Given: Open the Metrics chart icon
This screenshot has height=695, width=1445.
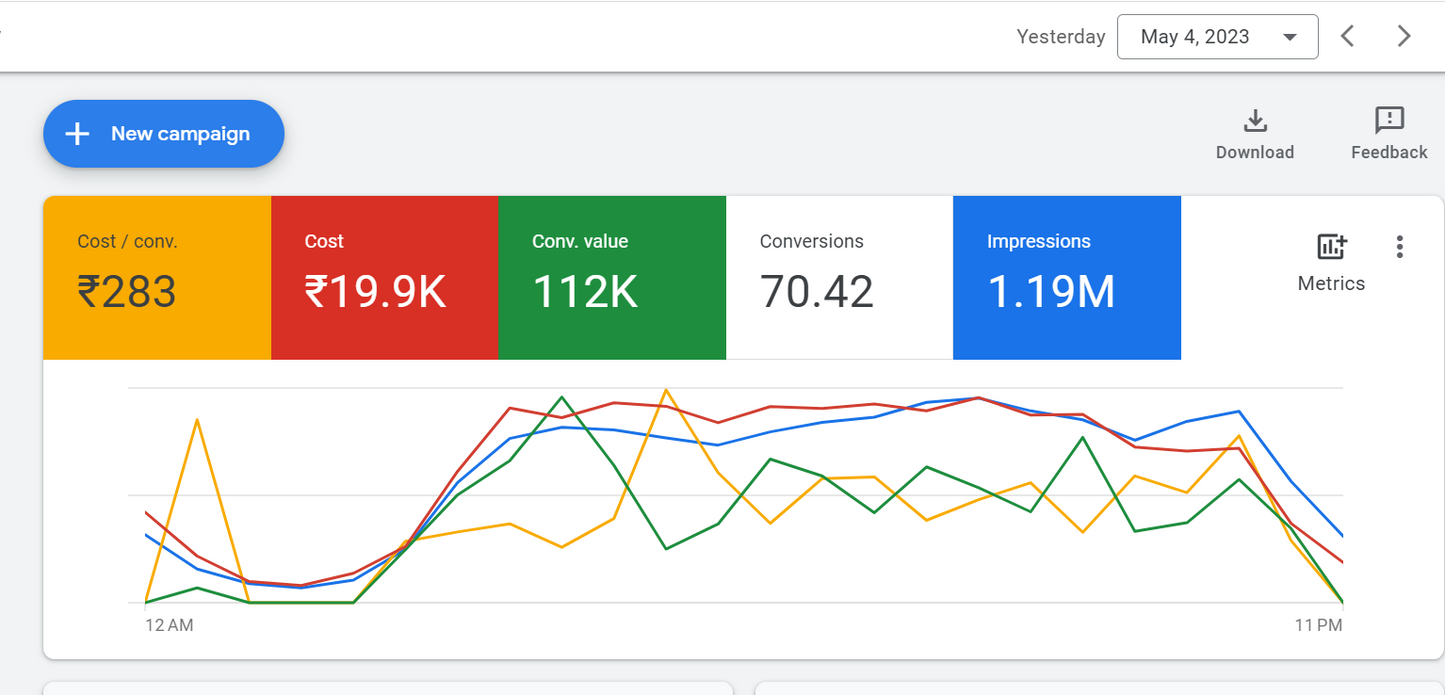Looking at the screenshot, I should point(1331,247).
